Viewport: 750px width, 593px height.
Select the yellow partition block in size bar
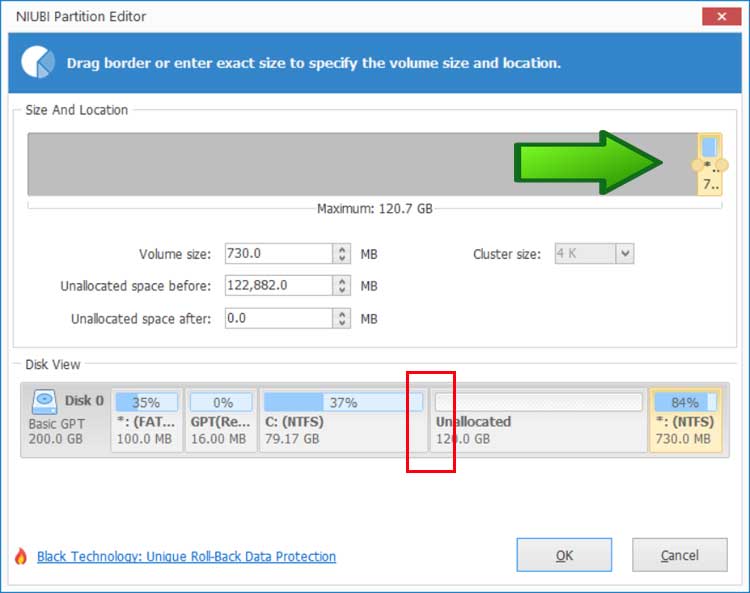(709, 164)
